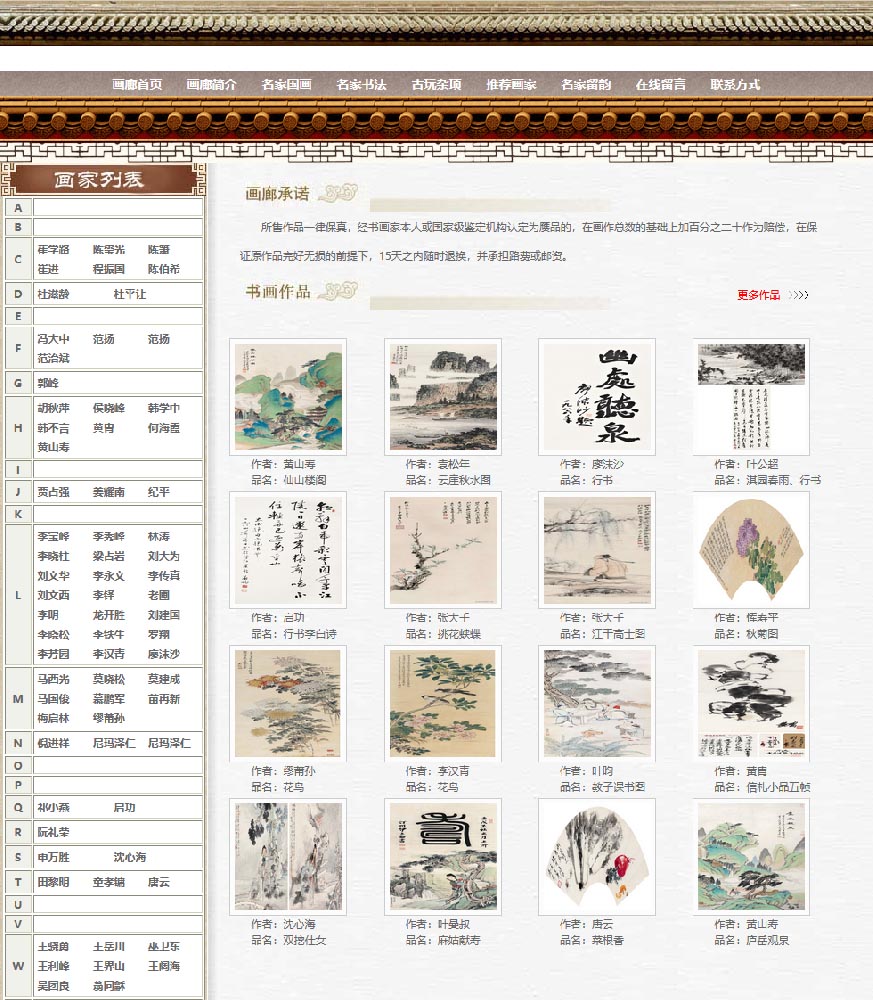
Task: Open painter 刘建国 from the list
Action: click(x=164, y=615)
